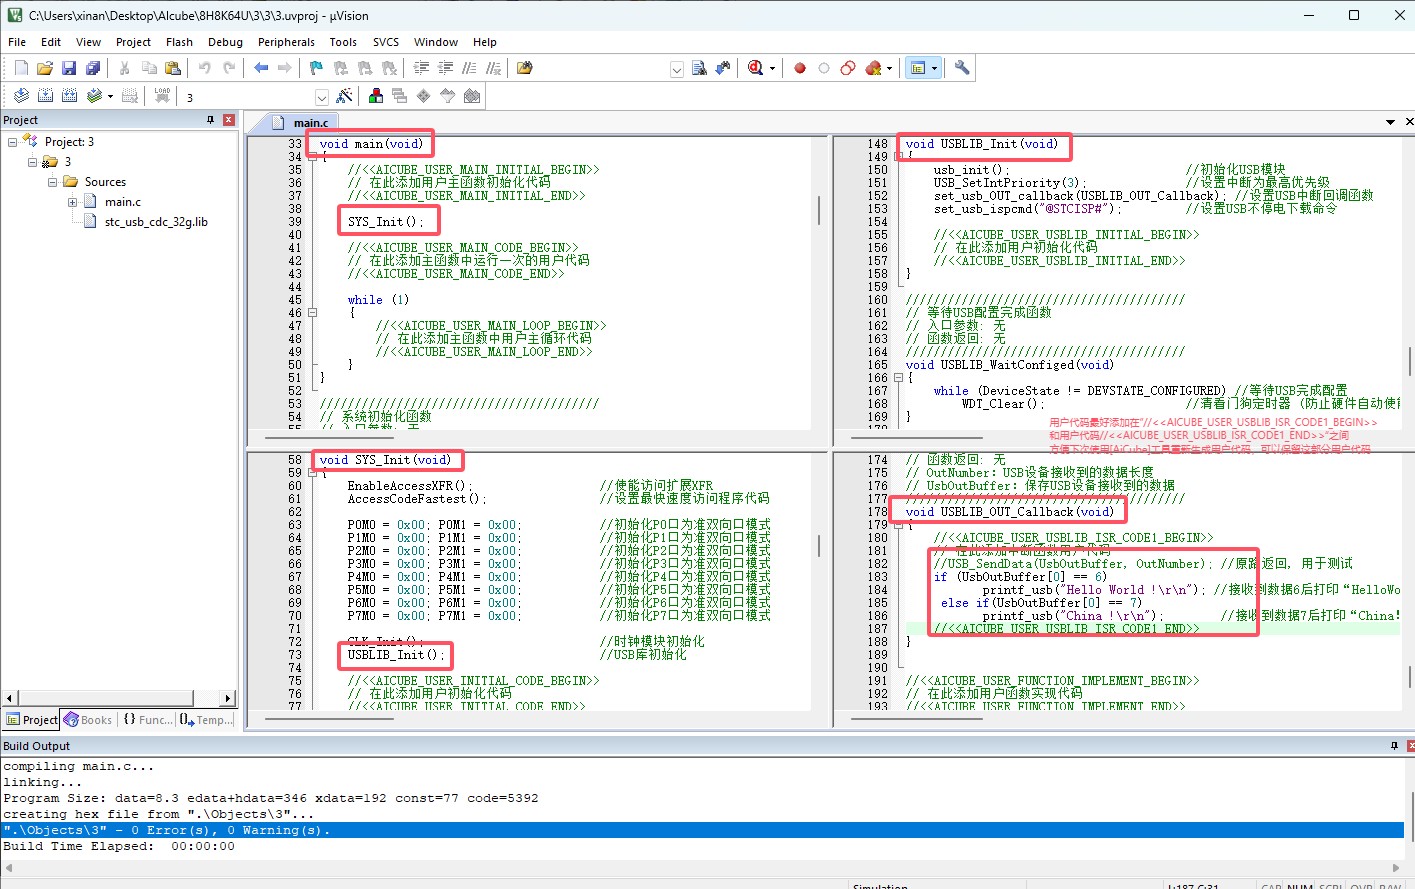Pin the Build Output panel

tap(1394, 746)
